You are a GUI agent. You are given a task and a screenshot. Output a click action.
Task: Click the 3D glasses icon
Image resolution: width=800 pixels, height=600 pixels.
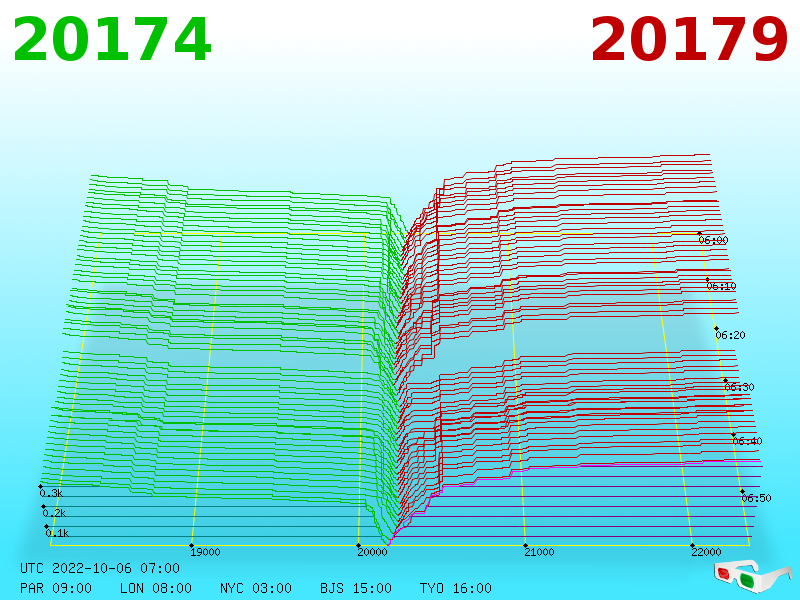[x=752, y=575]
